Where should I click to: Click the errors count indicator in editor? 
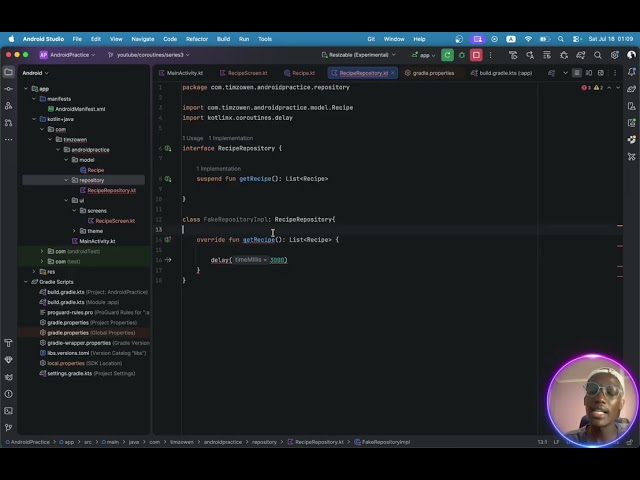point(586,88)
